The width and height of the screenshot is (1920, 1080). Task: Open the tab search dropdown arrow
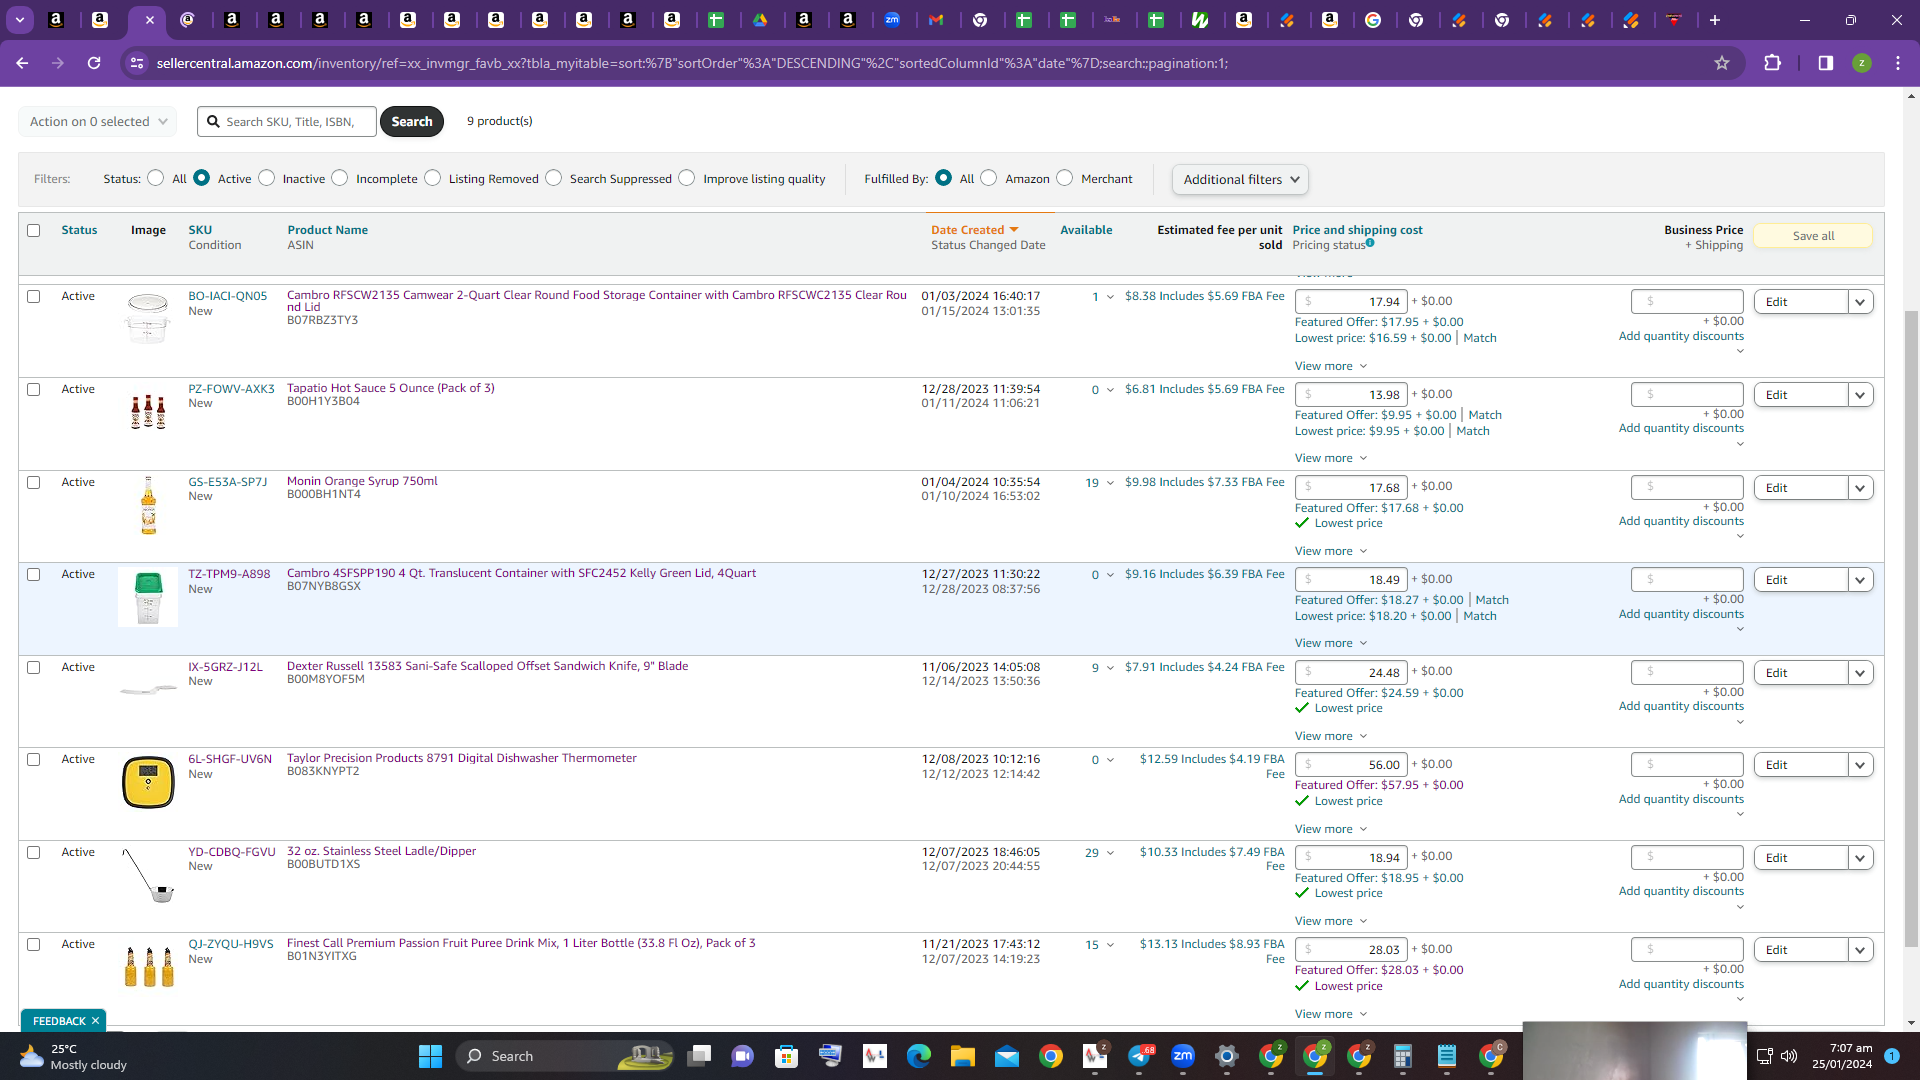point(20,20)
